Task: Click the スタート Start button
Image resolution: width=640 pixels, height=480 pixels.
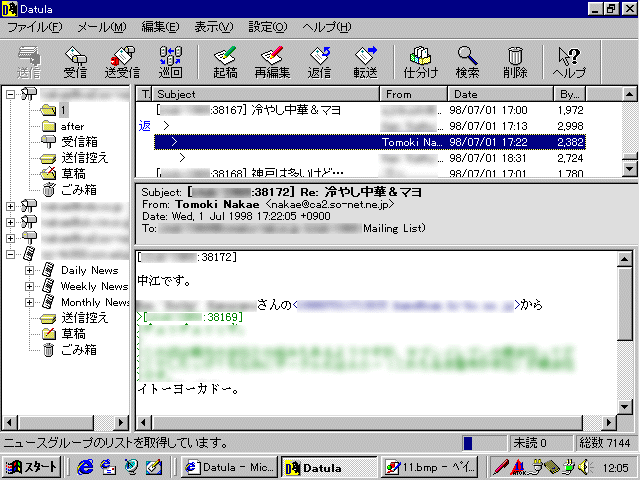Action: point(32,467)
